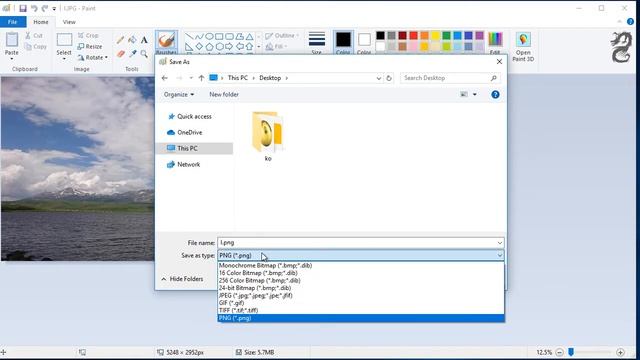Pick the green swatch in the palette
The image size is (640, 360).
tap(447, 36)
